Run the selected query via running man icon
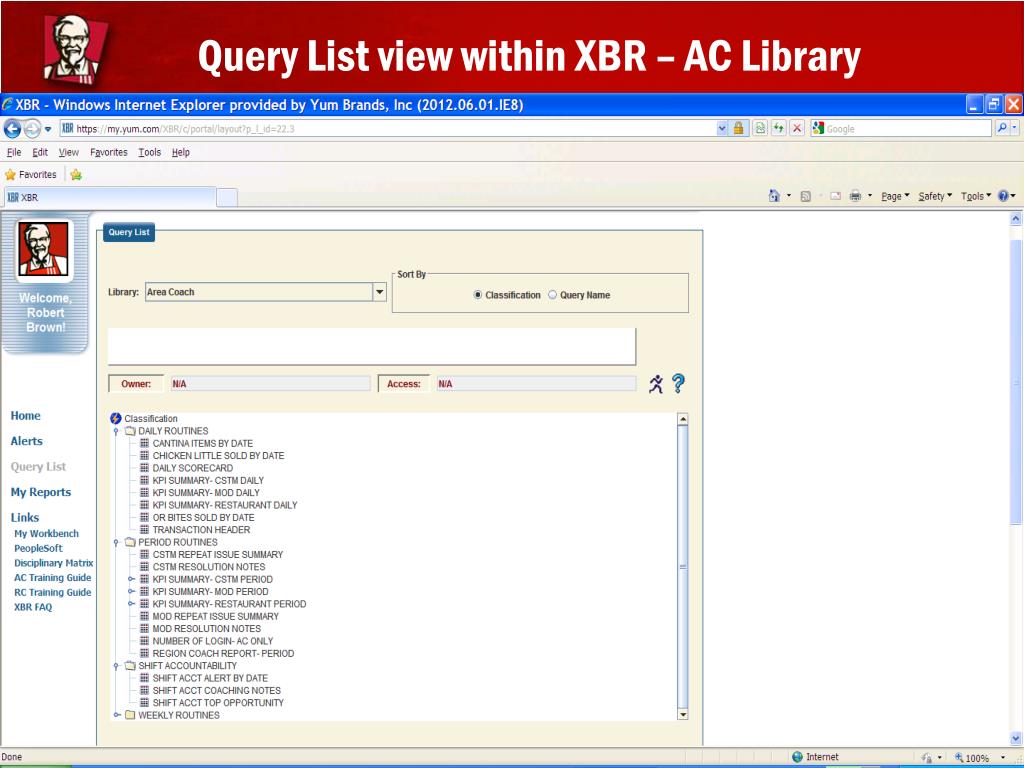1024x768 pixels. point(656,383)
